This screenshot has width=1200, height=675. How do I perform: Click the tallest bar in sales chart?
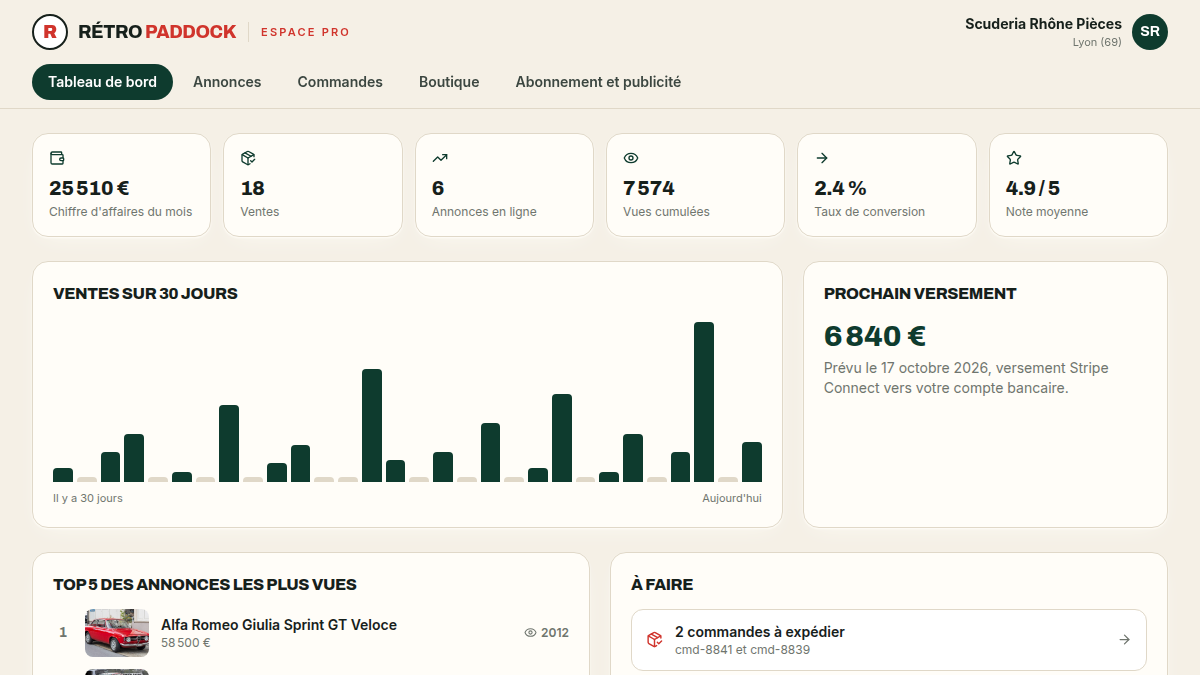point(704,402)
